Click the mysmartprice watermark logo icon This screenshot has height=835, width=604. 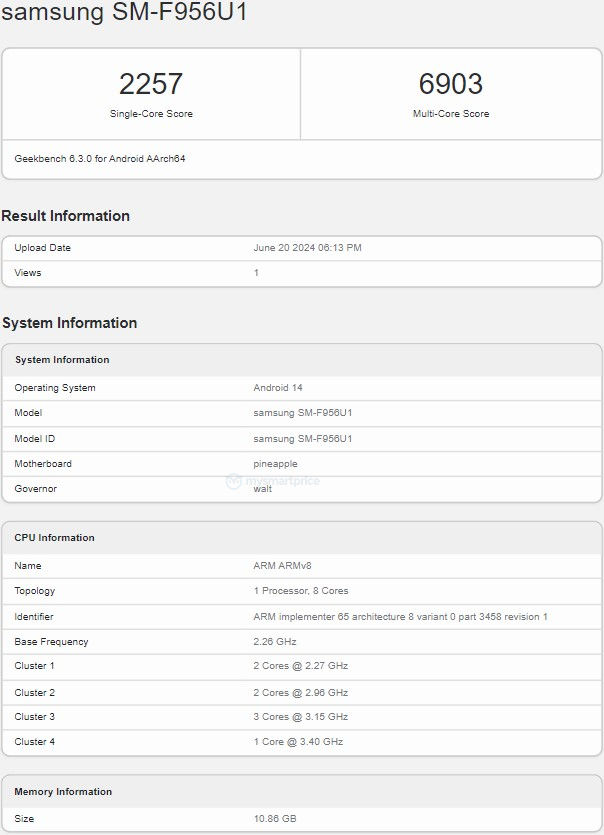point(233,481)
